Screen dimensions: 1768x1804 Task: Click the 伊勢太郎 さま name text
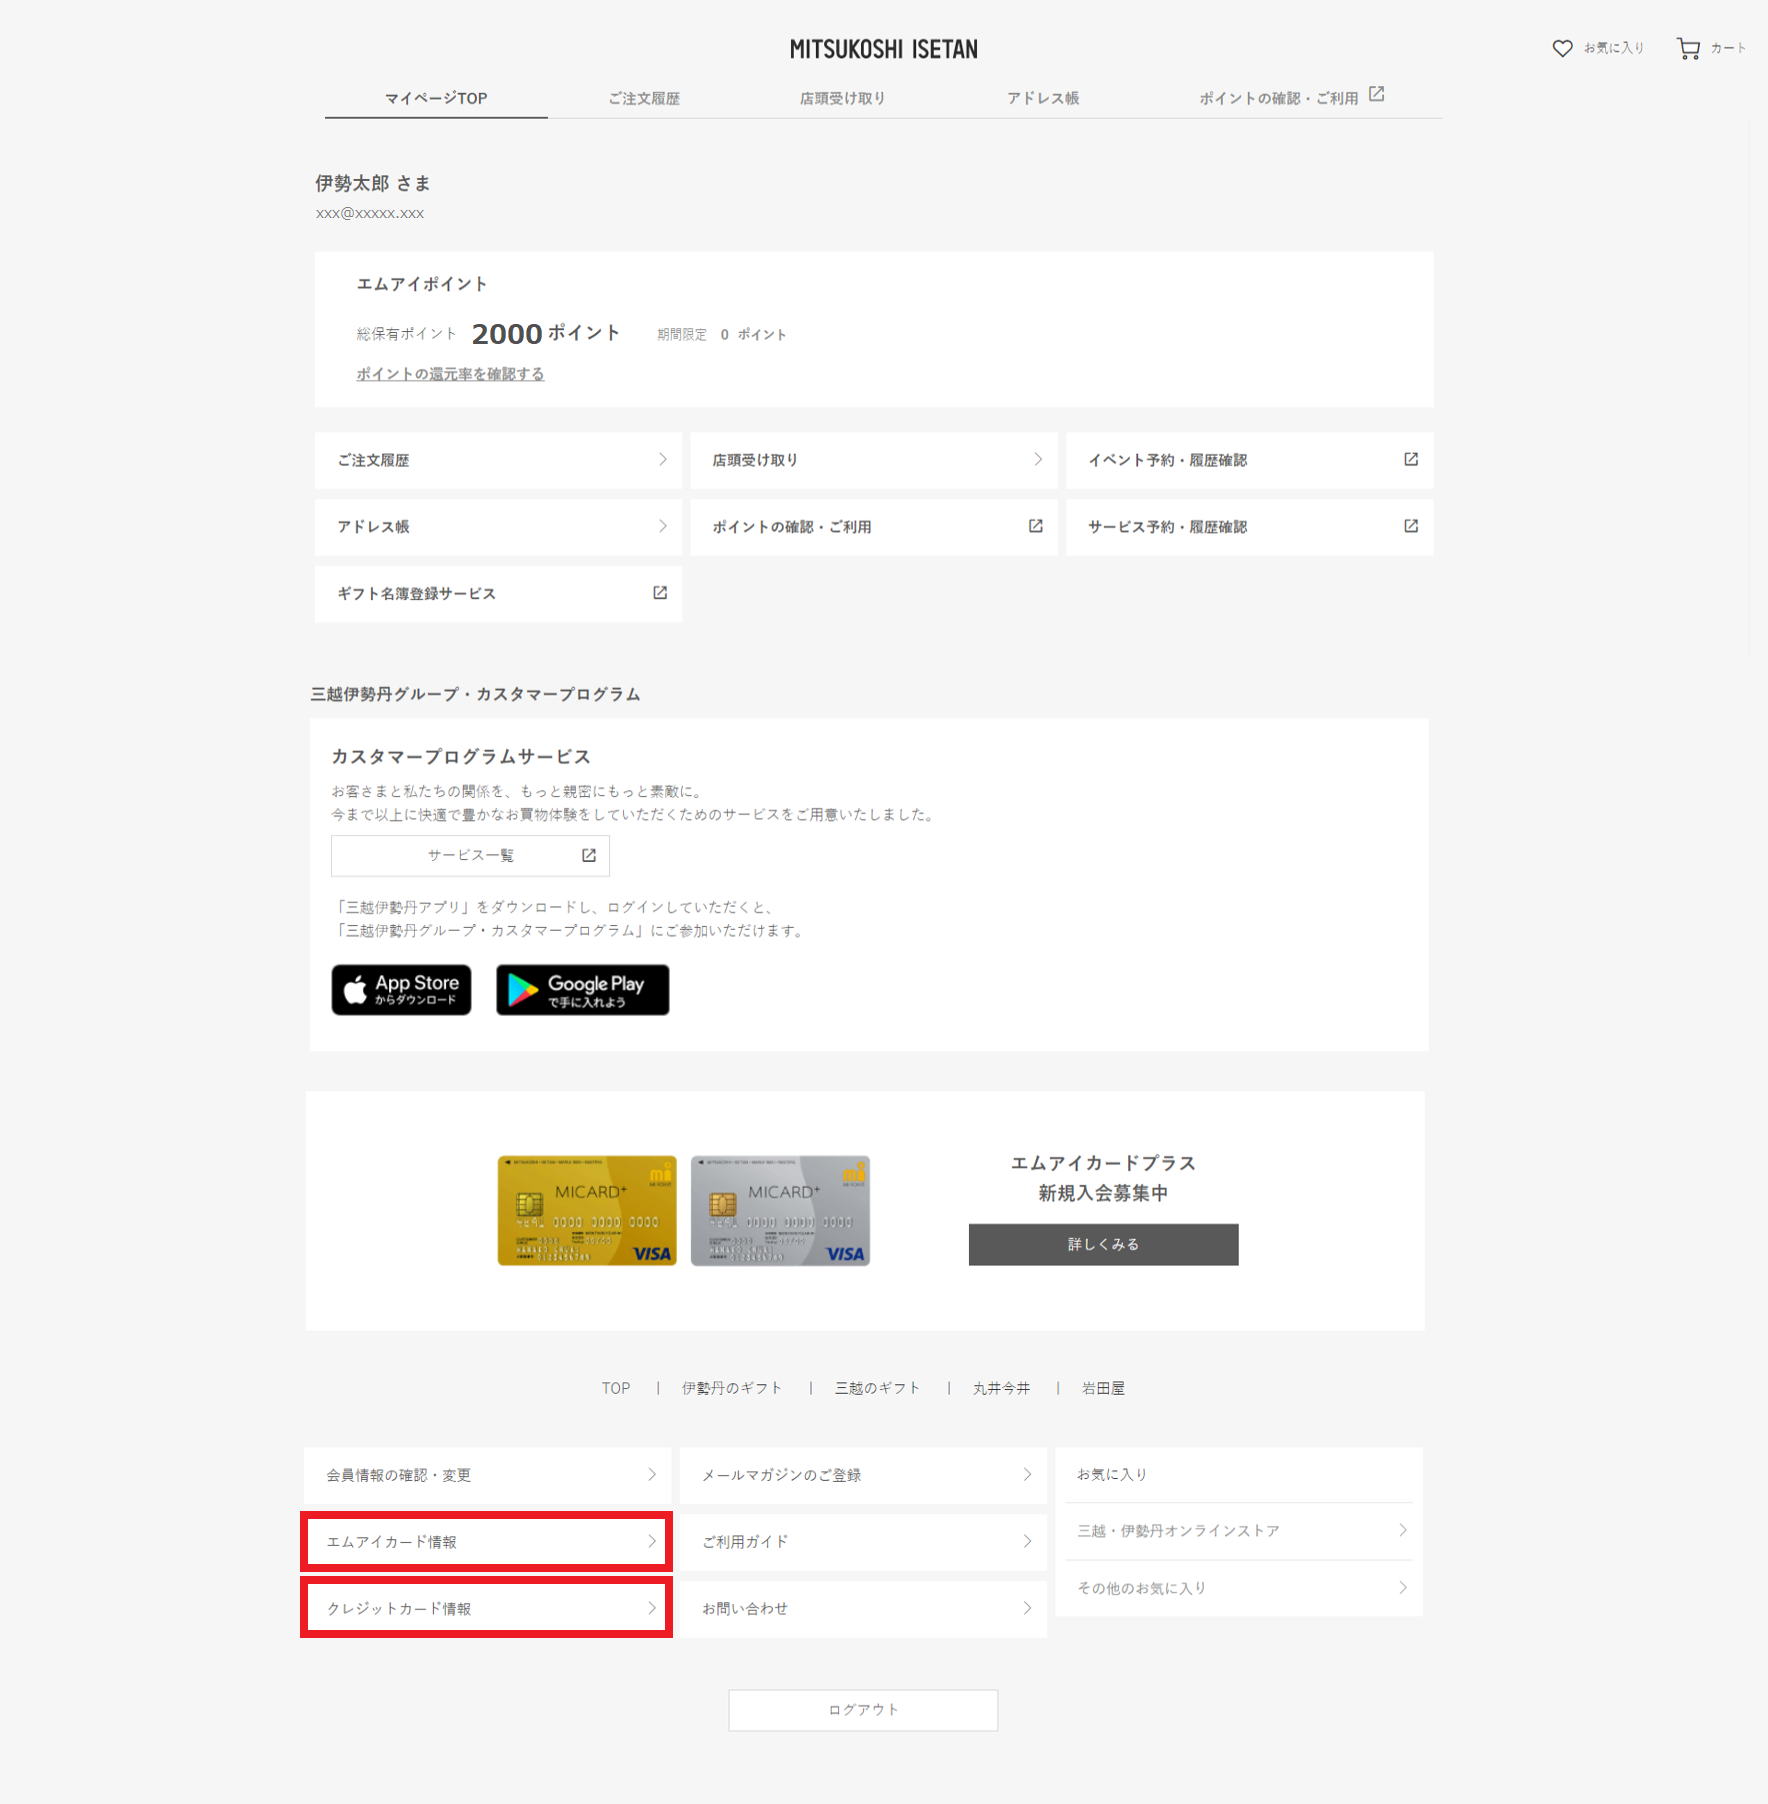click(x=372, y=183)
